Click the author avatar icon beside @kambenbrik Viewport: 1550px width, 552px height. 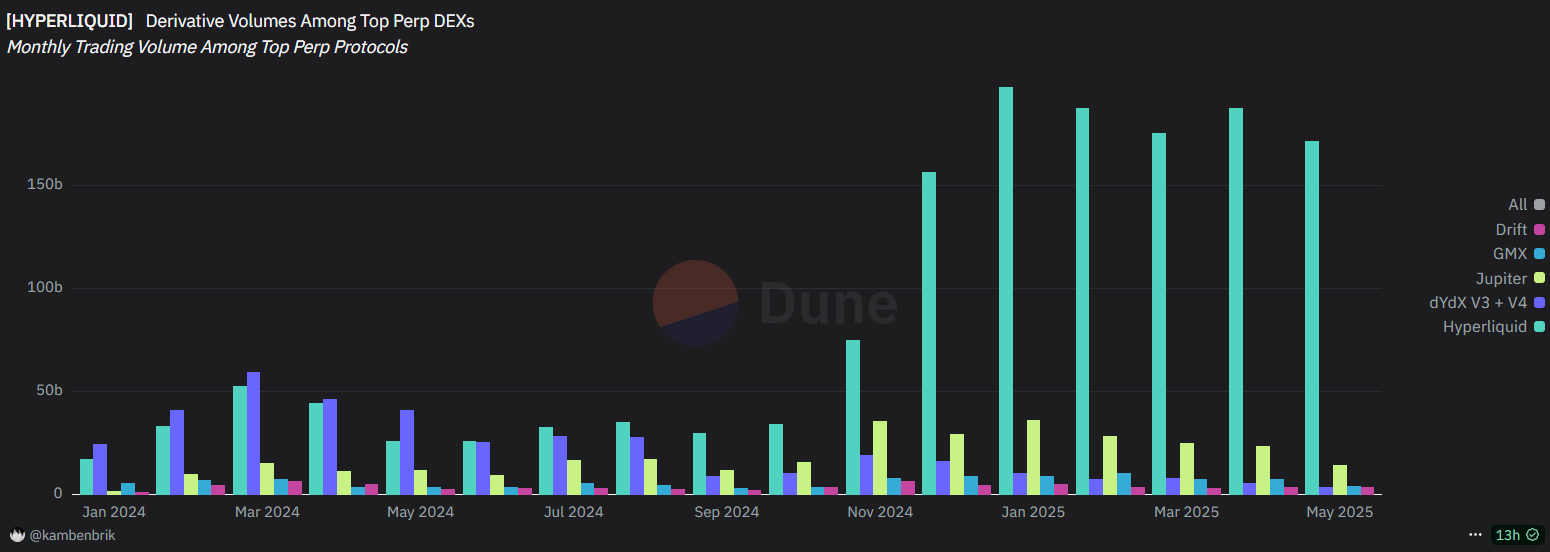click(x=17, y=535)
